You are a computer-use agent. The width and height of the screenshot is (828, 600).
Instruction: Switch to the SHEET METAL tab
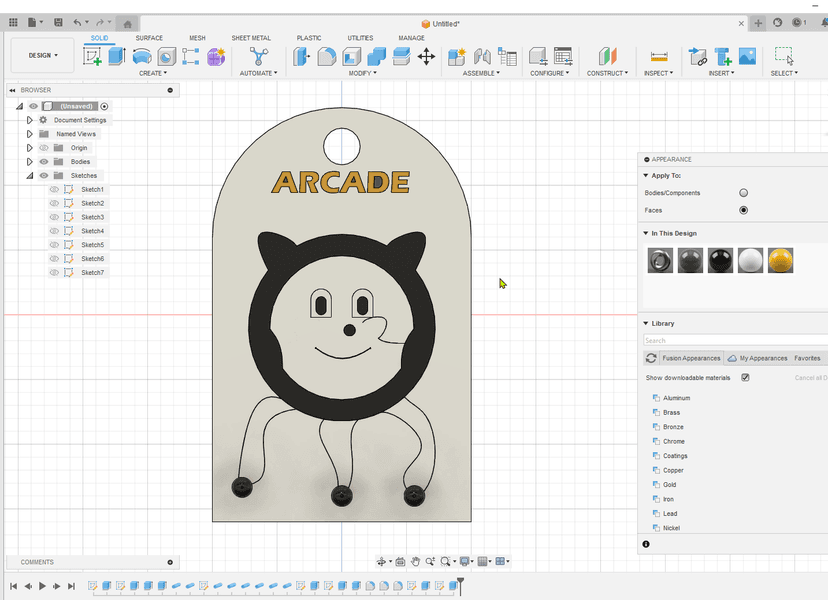(251, 38)
